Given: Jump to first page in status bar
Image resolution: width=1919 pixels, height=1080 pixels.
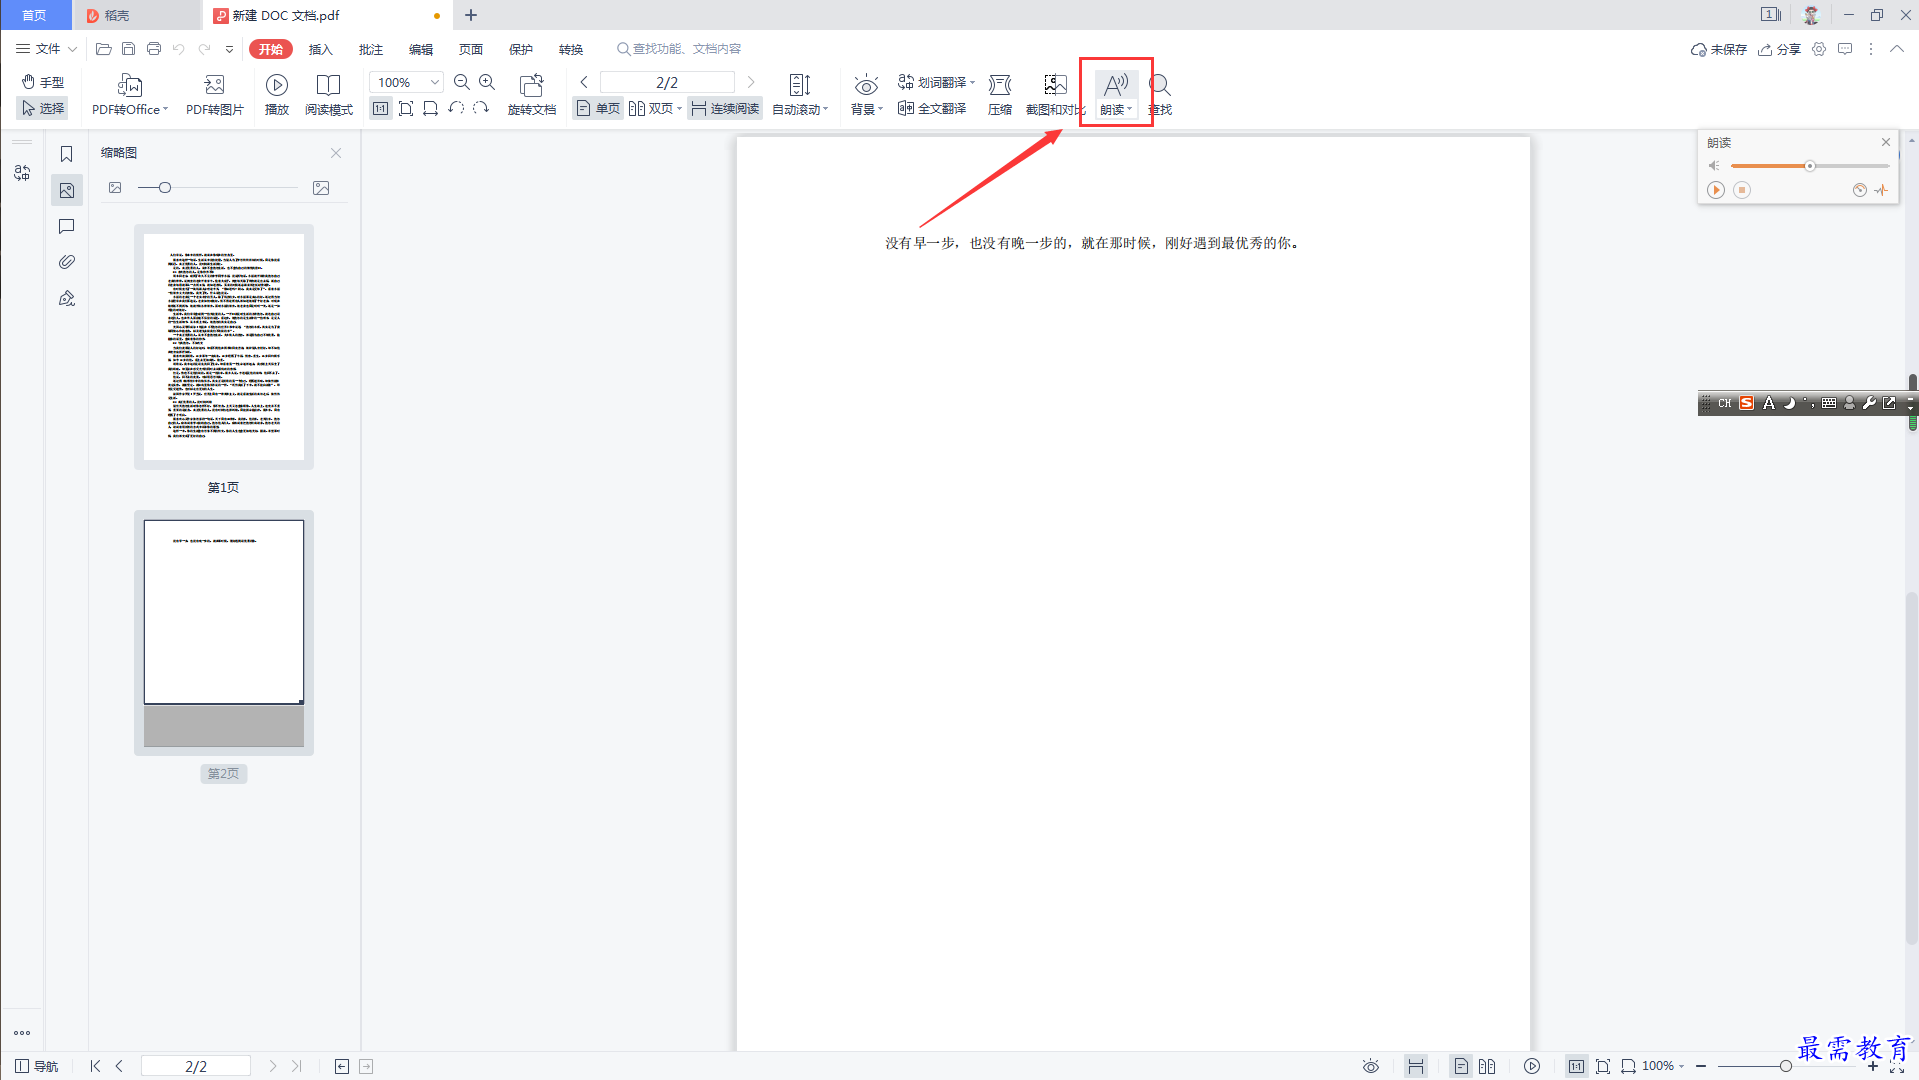Looking at the screenshot, I should (95, 1066).
